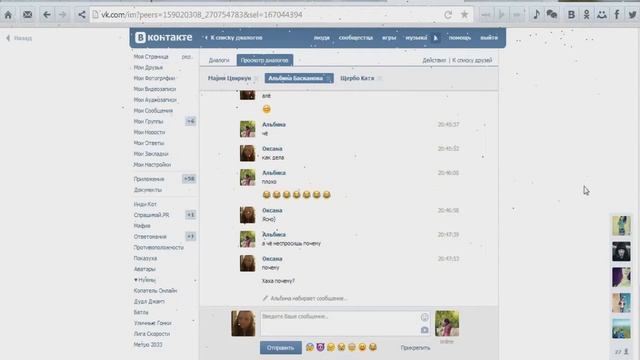The width and height of the screenshot is (640, 360).
Task: Open the Цвиркун dialog tab
Action: click(229, 78)
